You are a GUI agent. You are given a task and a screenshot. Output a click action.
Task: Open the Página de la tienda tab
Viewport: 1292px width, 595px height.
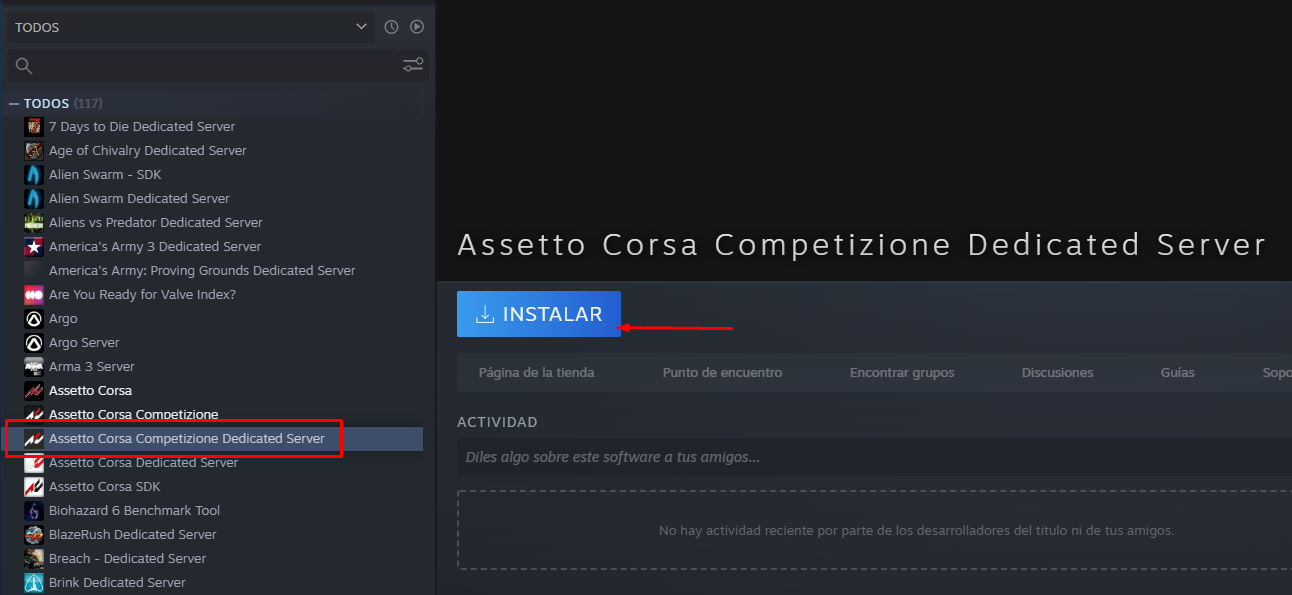click(536, 373)
